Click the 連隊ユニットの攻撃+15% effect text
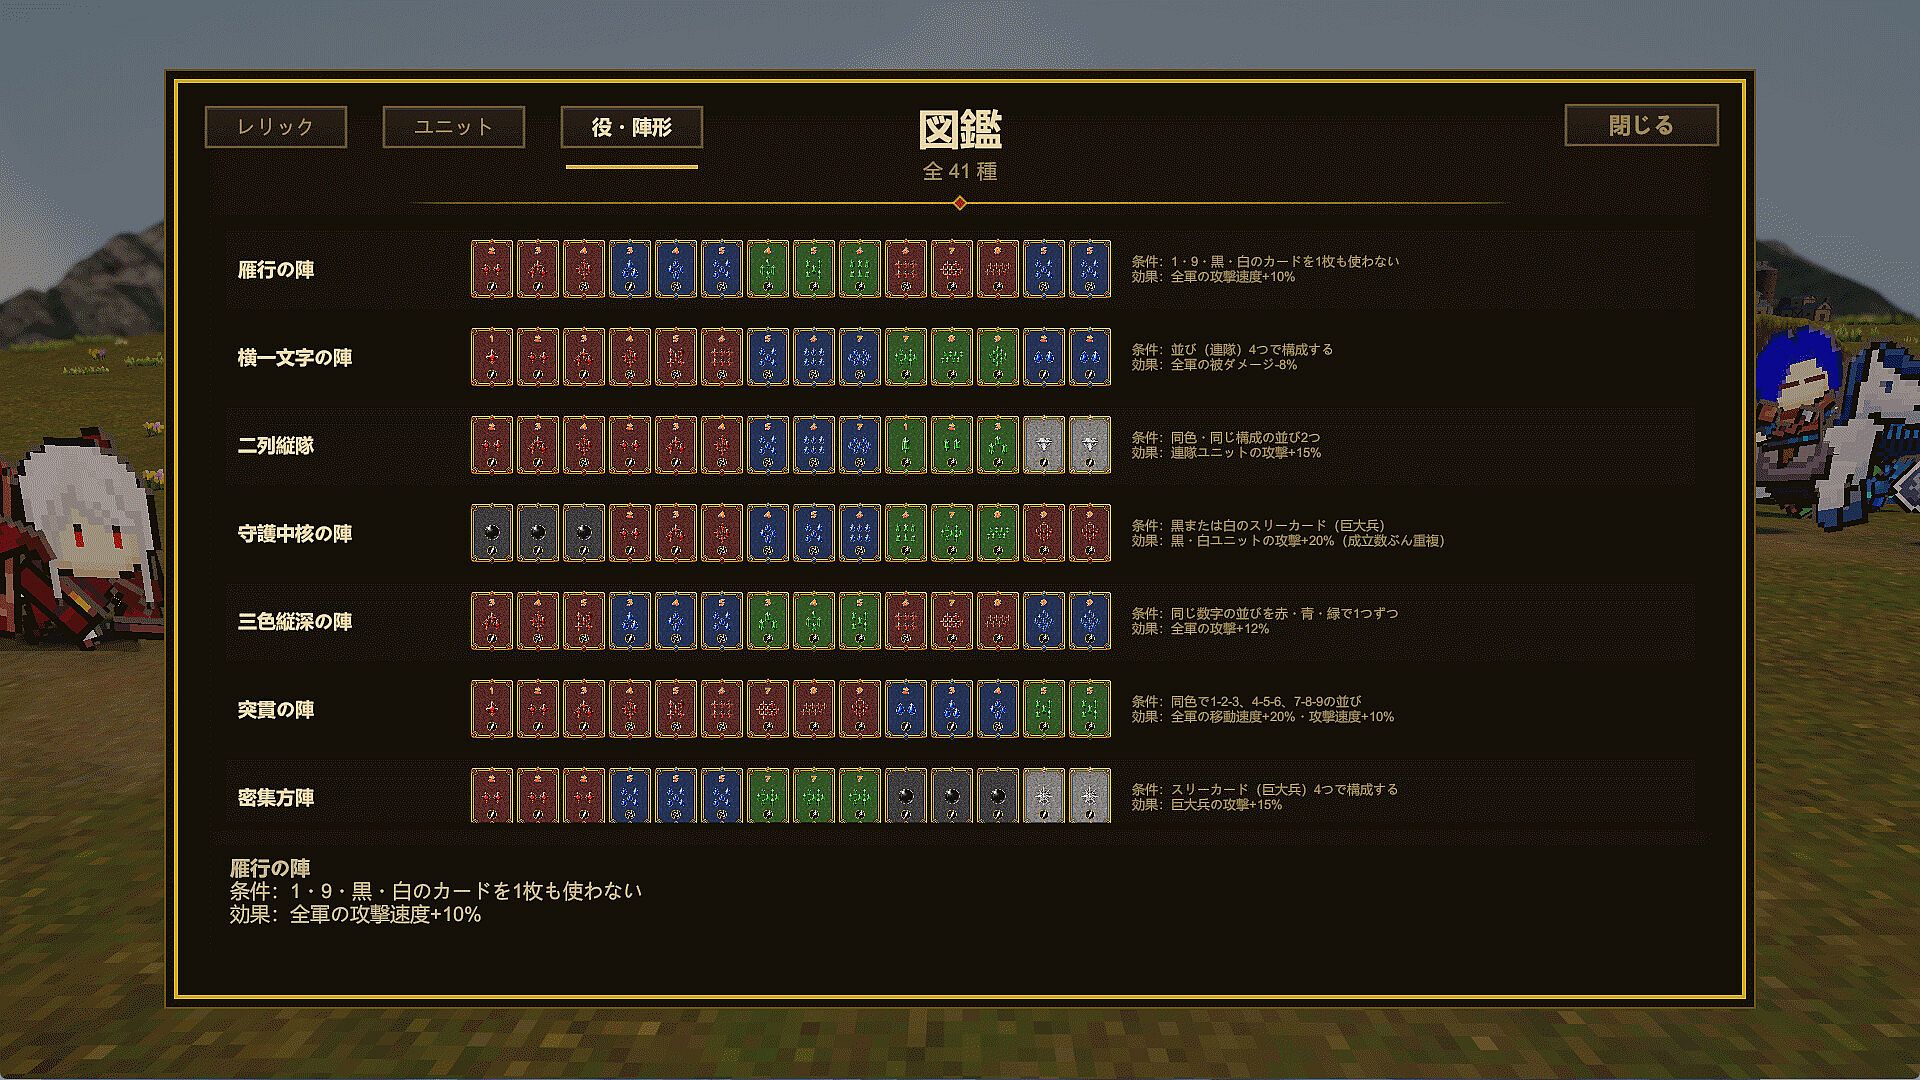Viewport: 1920px width, 1080px height. tap(1246, 453)
